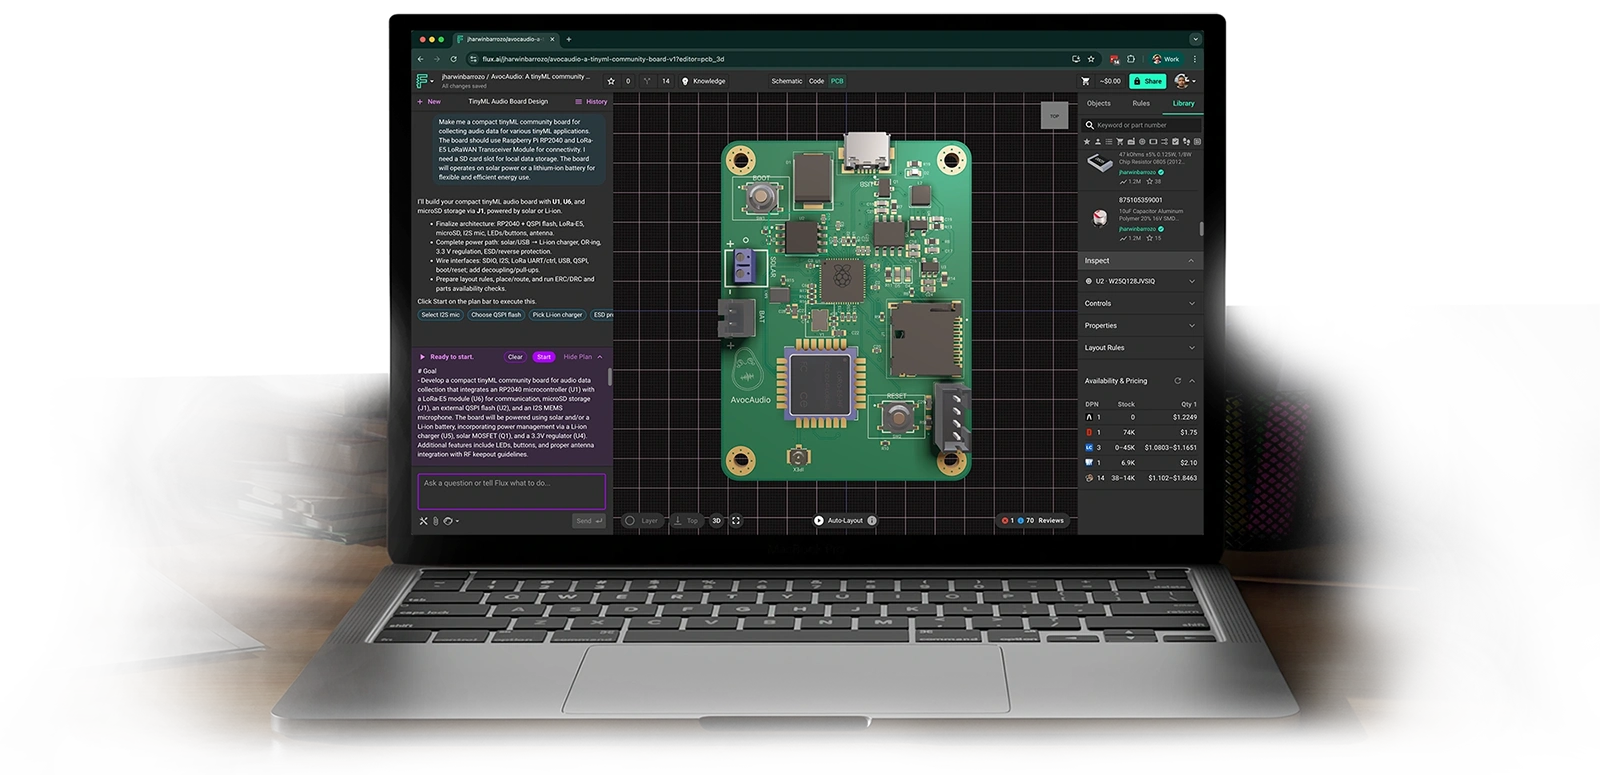
Task: Click the $2.10 price cell
Action: (x=1188, y=463)
